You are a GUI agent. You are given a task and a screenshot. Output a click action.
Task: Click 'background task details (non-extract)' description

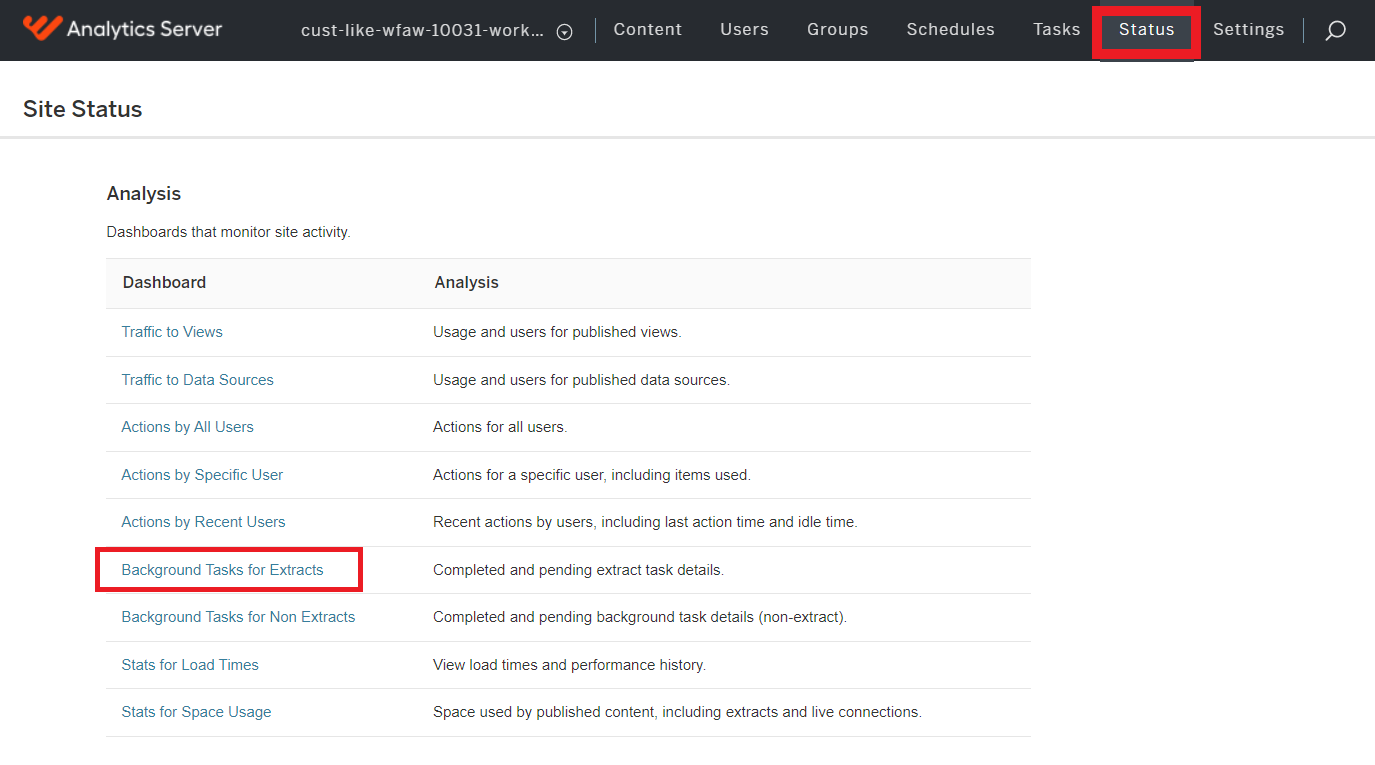(x=640, y=617)
